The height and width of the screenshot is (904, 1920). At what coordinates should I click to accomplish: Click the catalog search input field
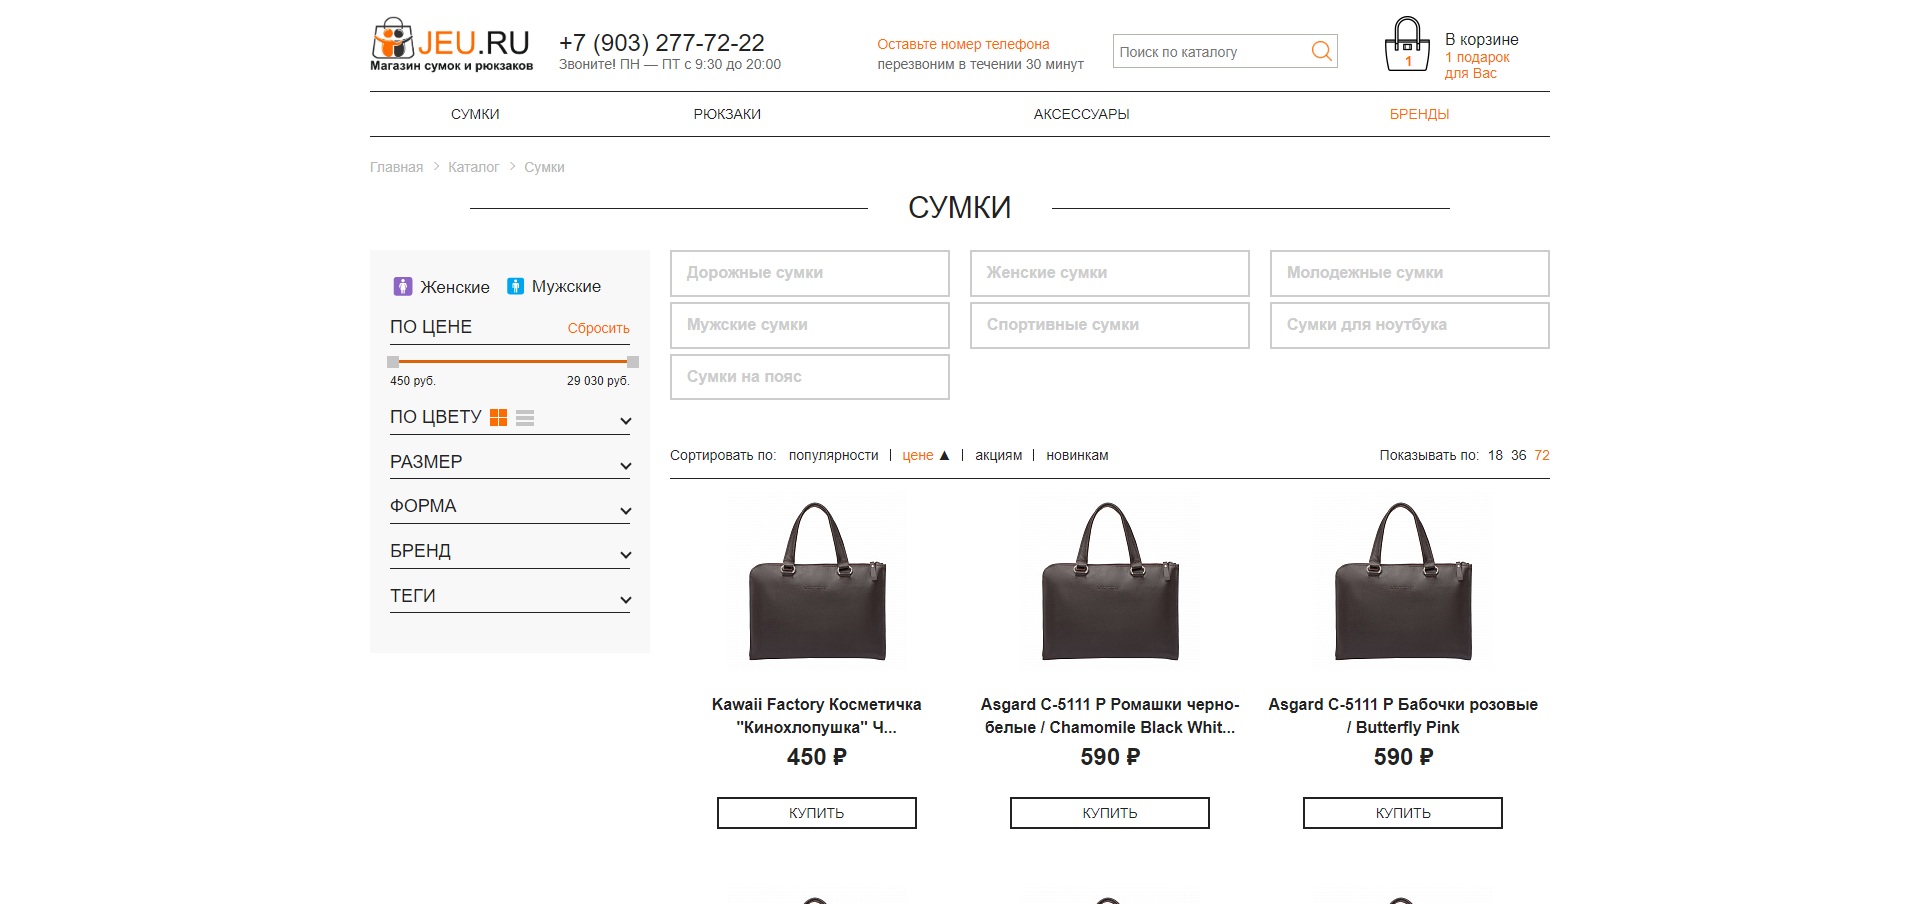(1210, 52)
